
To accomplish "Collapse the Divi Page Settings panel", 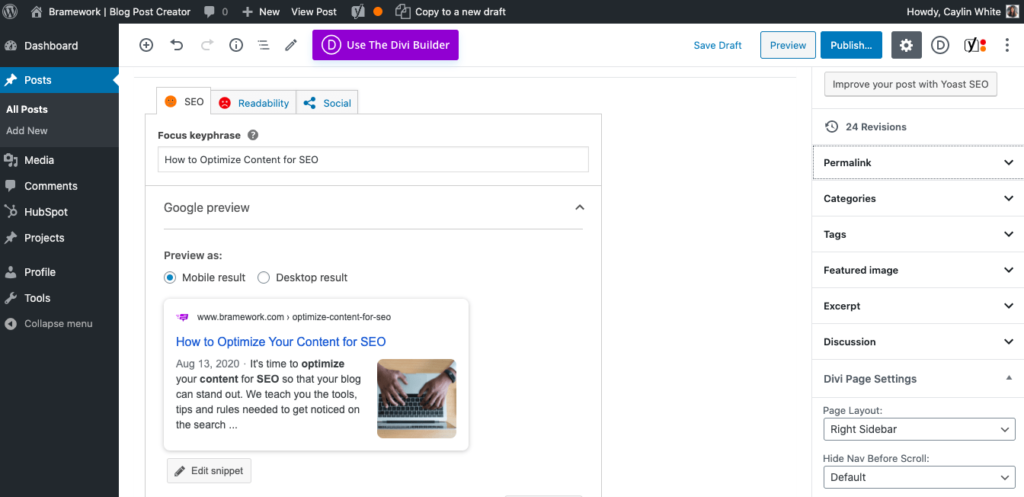I will (918, 379).
